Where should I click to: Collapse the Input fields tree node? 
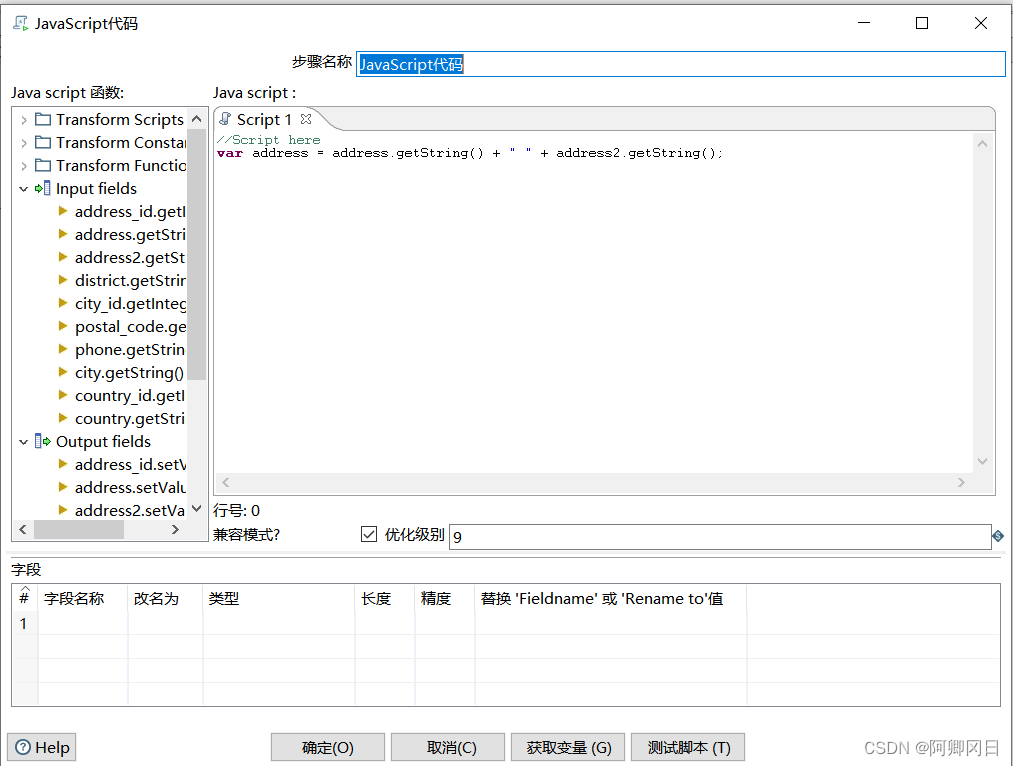point(24,189)
